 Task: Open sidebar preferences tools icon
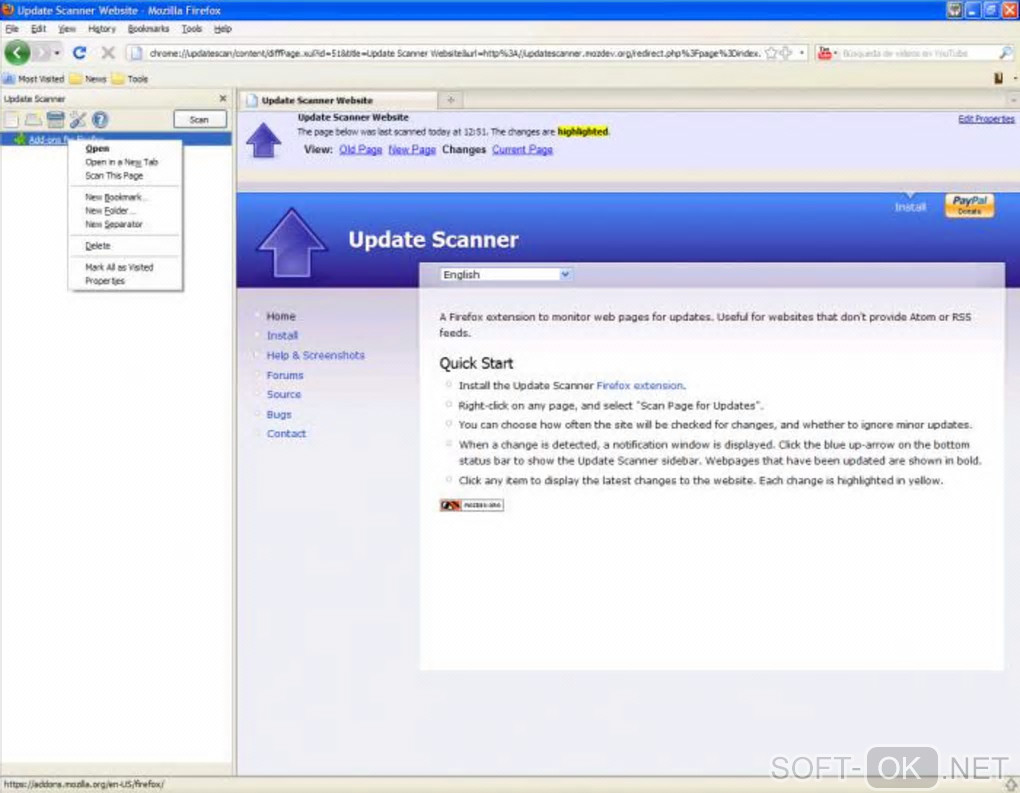(x=78, y=119)
